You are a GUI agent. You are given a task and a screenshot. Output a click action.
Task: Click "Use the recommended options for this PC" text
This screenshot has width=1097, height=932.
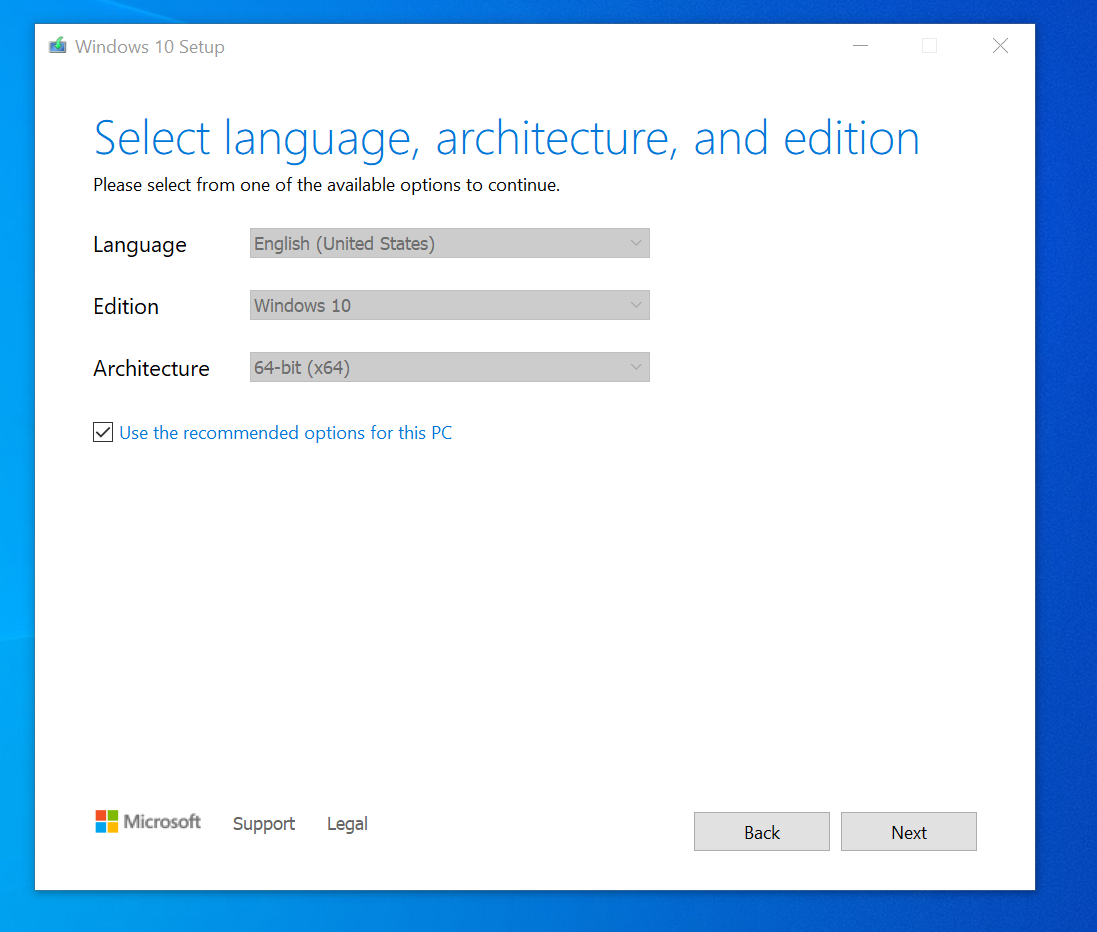[x=285, y=433]
